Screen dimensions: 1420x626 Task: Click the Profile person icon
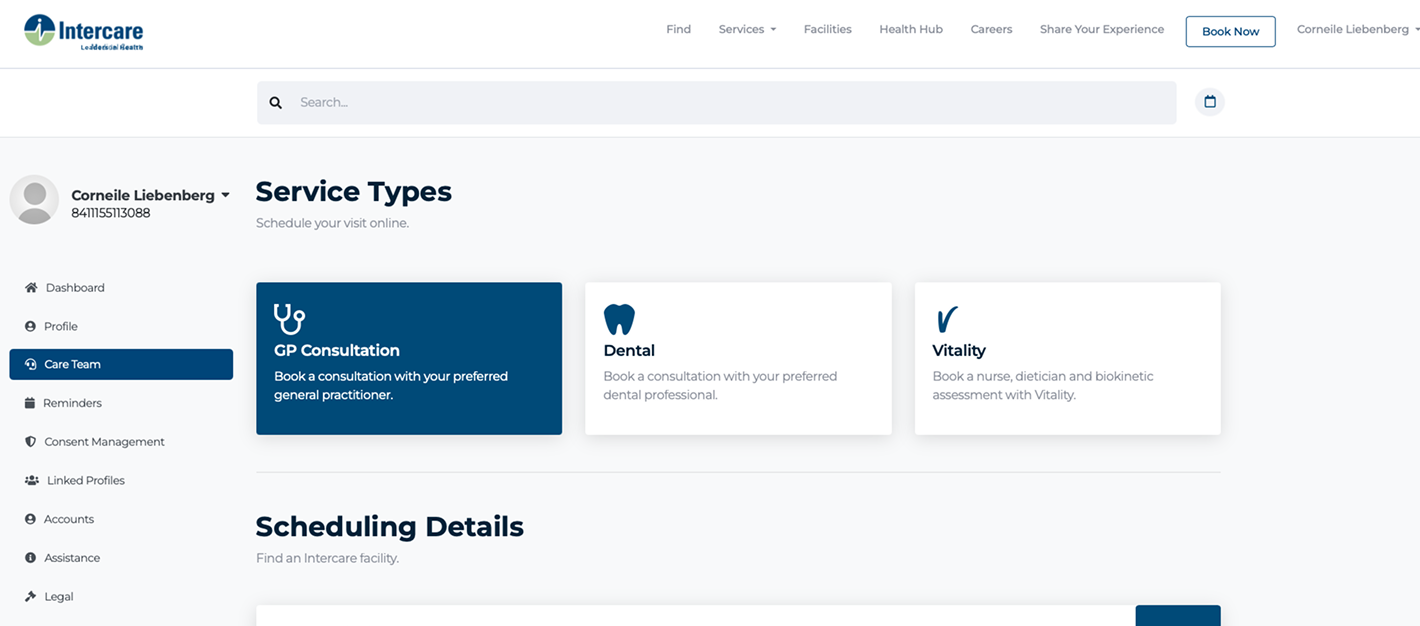tap(30, 326)
